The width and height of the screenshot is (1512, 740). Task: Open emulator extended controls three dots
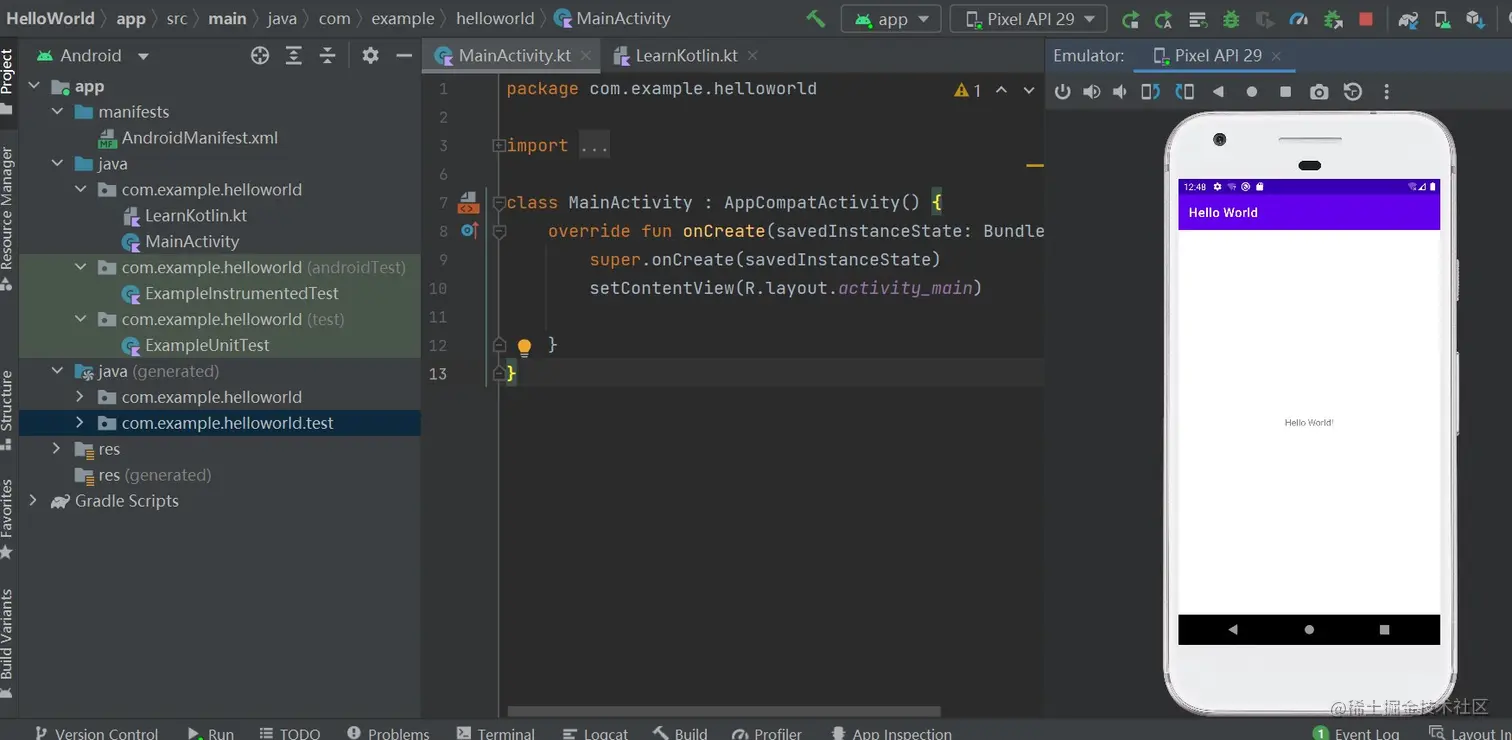1386,92
